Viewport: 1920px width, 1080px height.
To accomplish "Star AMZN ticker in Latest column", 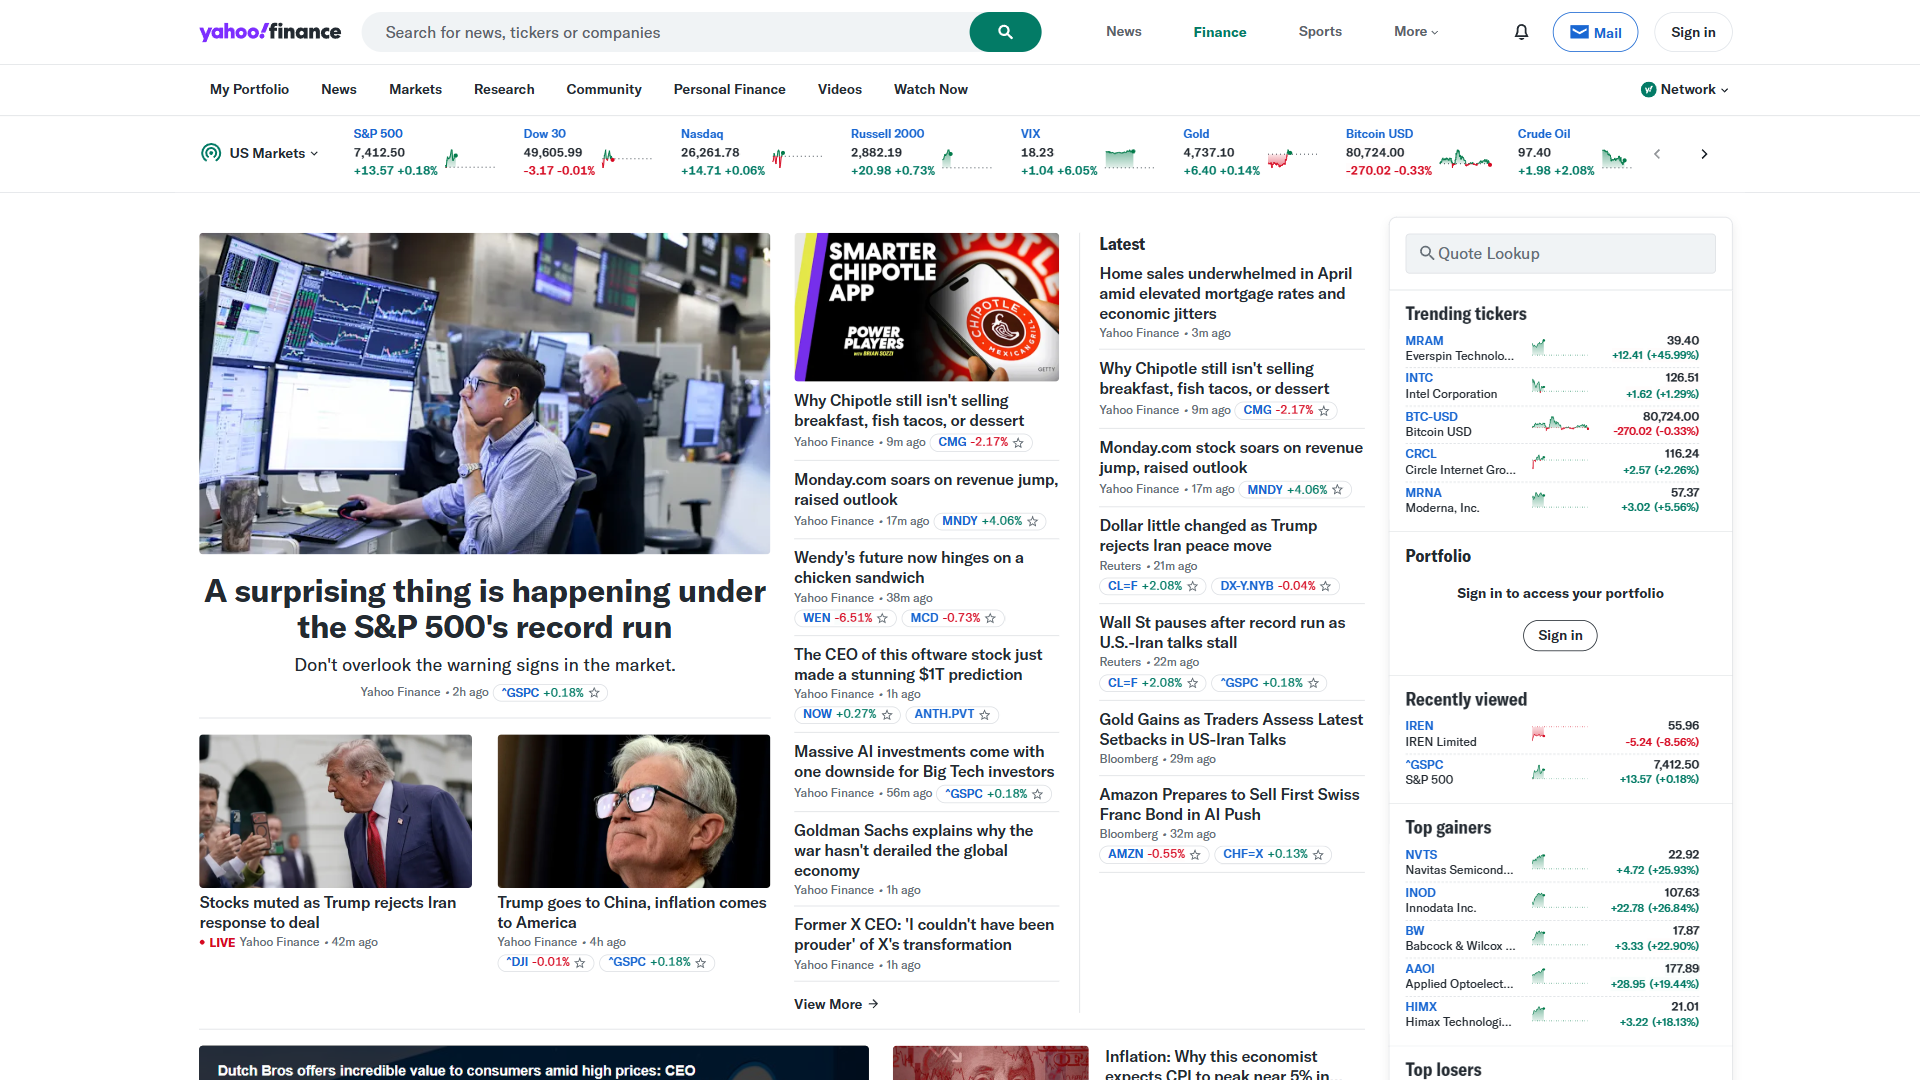I will [x=1195, y=855].
